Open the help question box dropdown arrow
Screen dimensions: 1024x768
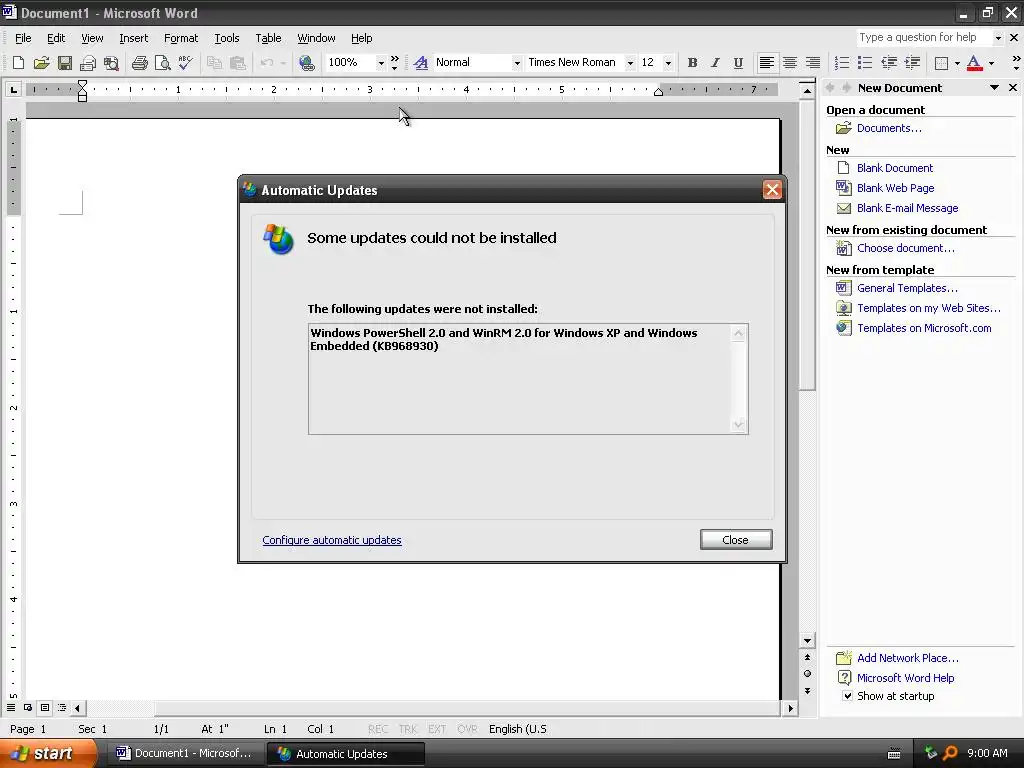tap(998, 38)
